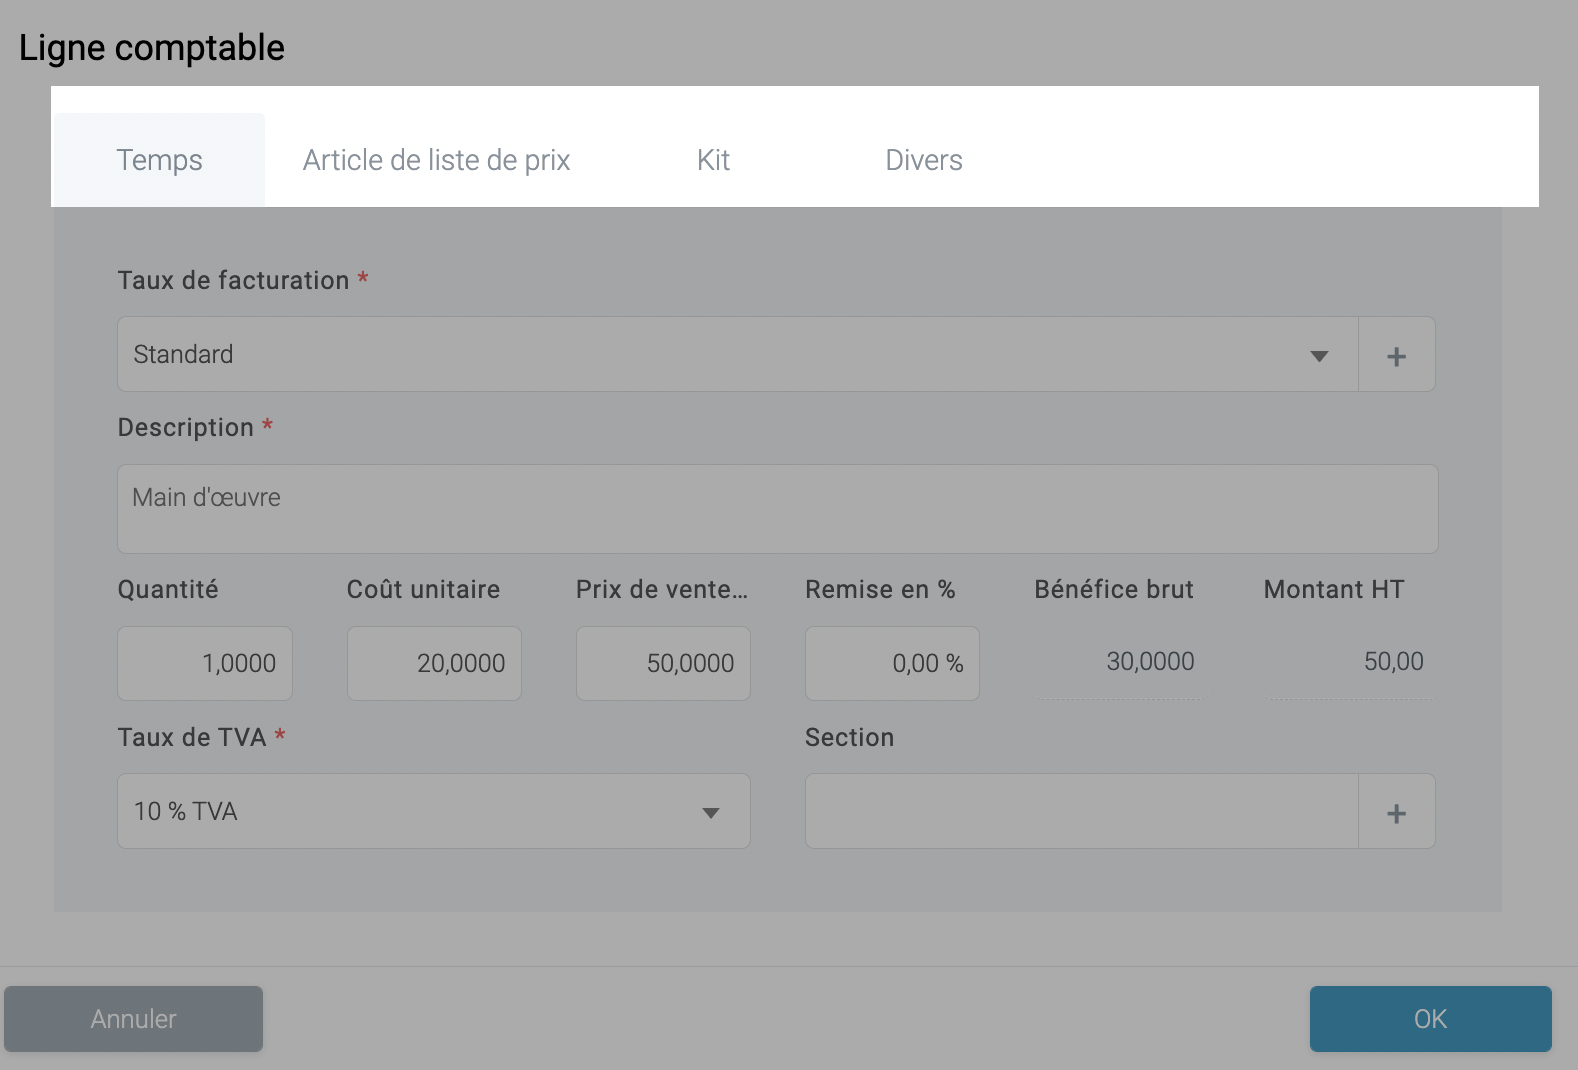Expand the Taux de TVA dropdown

(x=433, y=812)
